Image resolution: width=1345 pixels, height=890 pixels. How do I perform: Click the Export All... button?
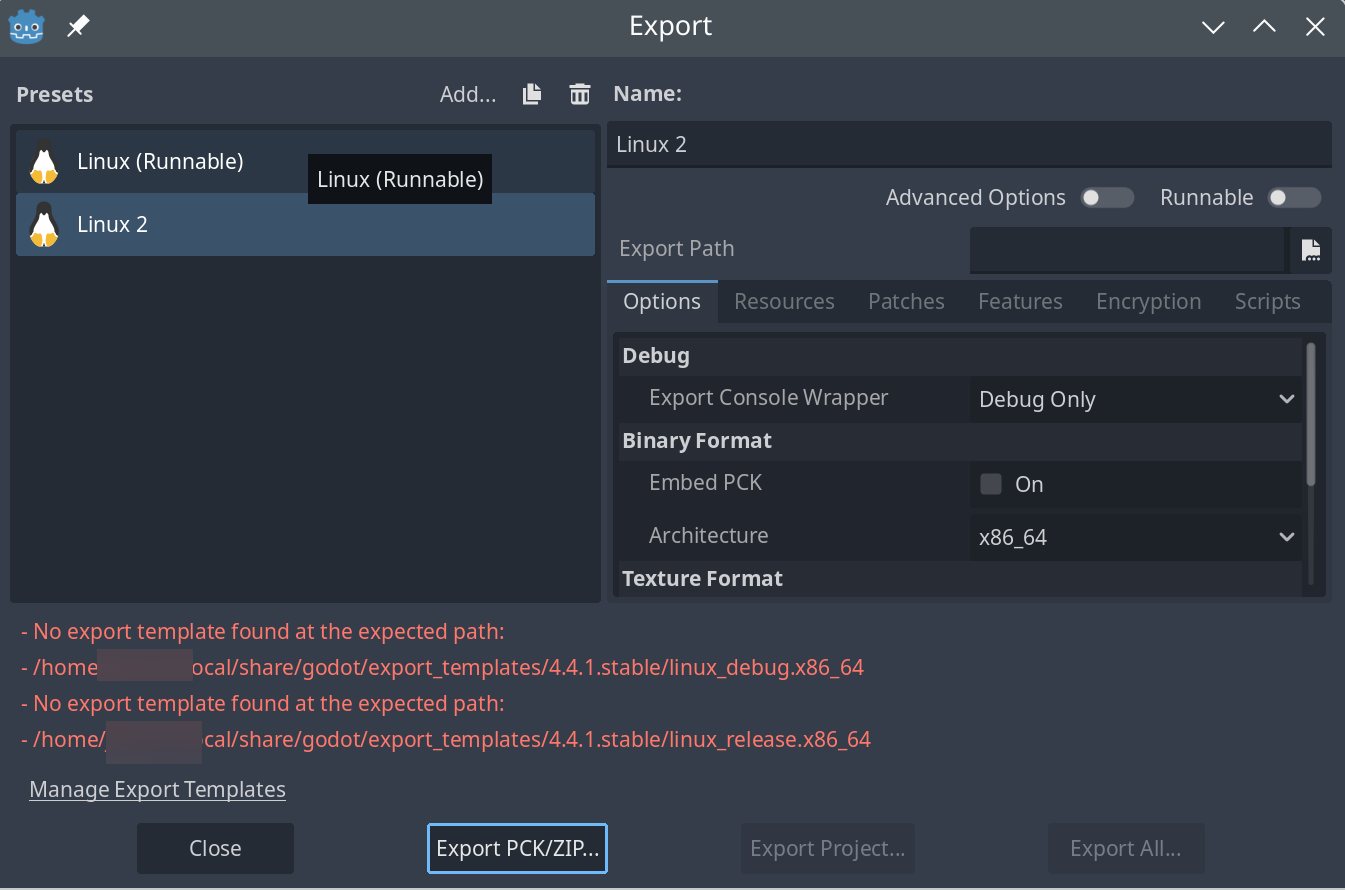point(1125,848)
